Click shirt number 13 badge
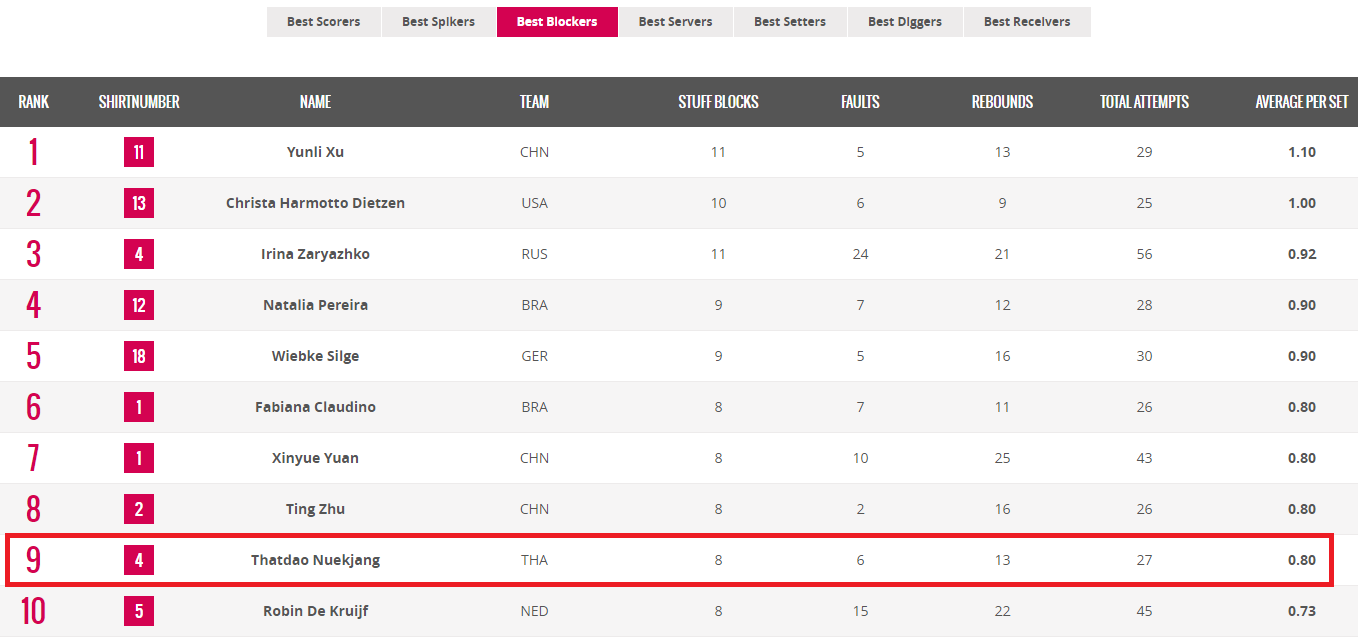The image size is (1358, 637). tap(139, 203)
